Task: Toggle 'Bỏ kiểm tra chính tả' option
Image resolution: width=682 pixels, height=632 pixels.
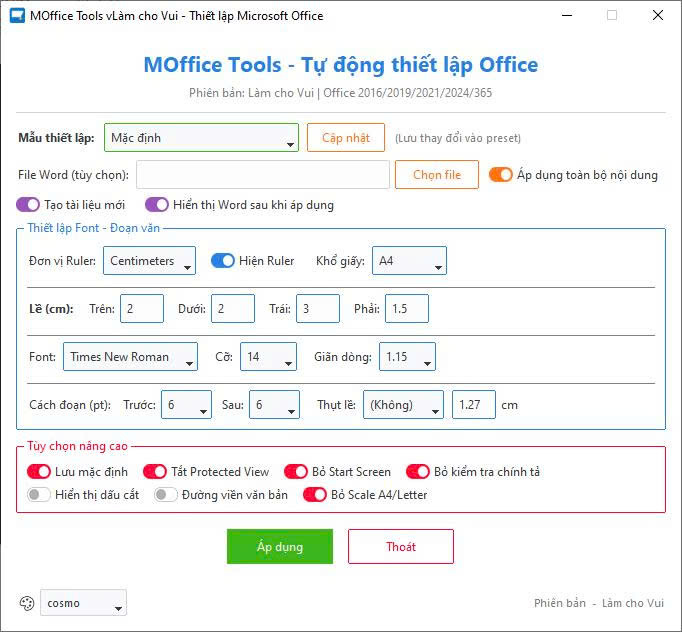Action: [418, 471]
